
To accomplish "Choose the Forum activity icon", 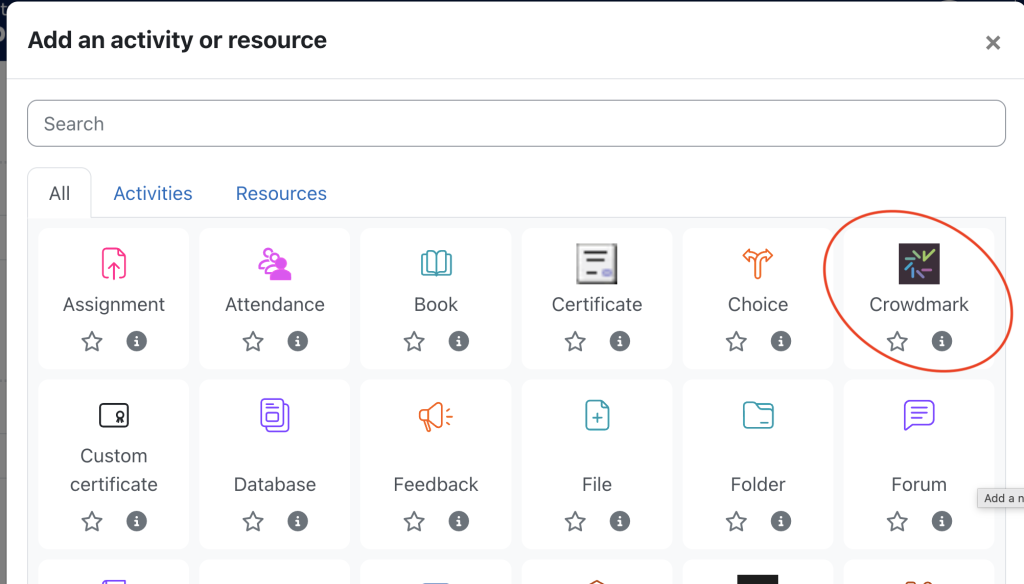I will tap(919, 415).
